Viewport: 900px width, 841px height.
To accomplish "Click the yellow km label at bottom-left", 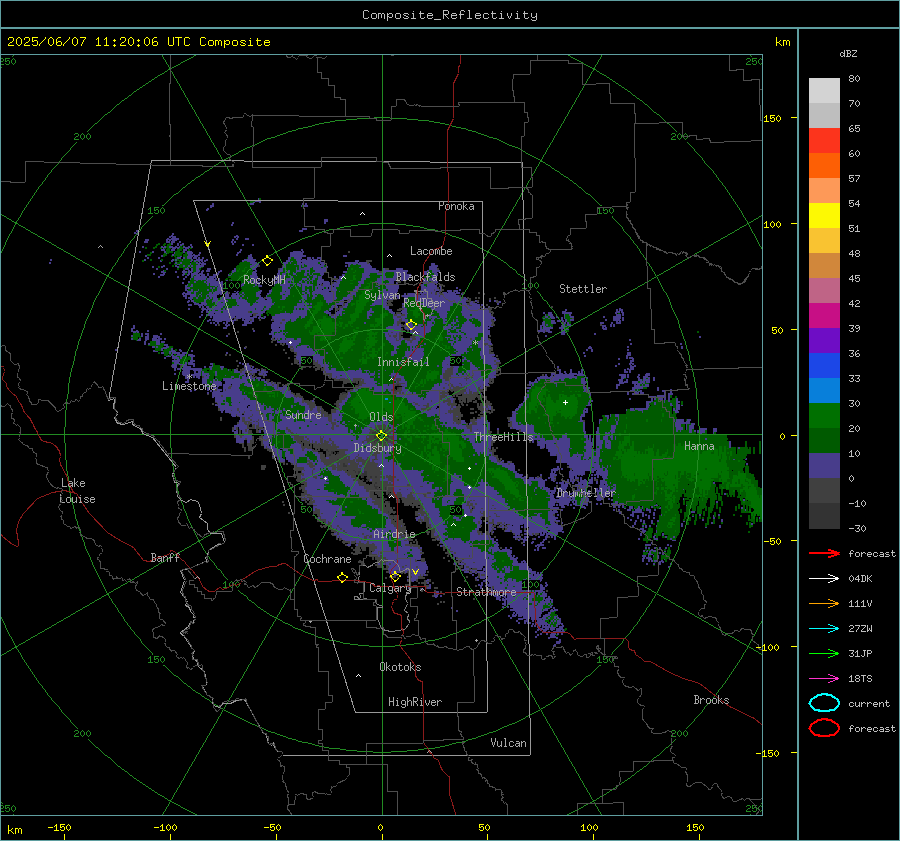I will (14, 830).
